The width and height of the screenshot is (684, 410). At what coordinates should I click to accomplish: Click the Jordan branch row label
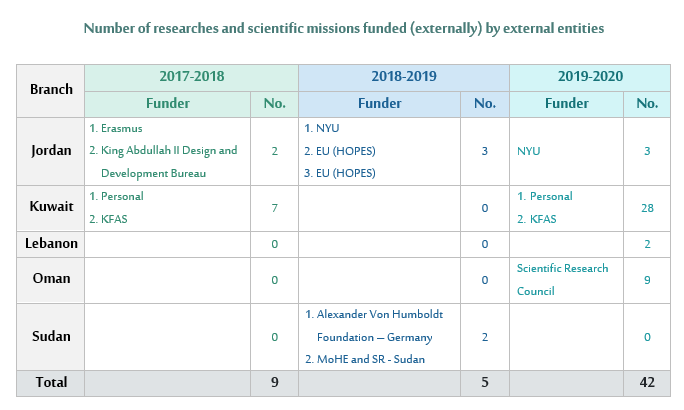pos(51,151)
